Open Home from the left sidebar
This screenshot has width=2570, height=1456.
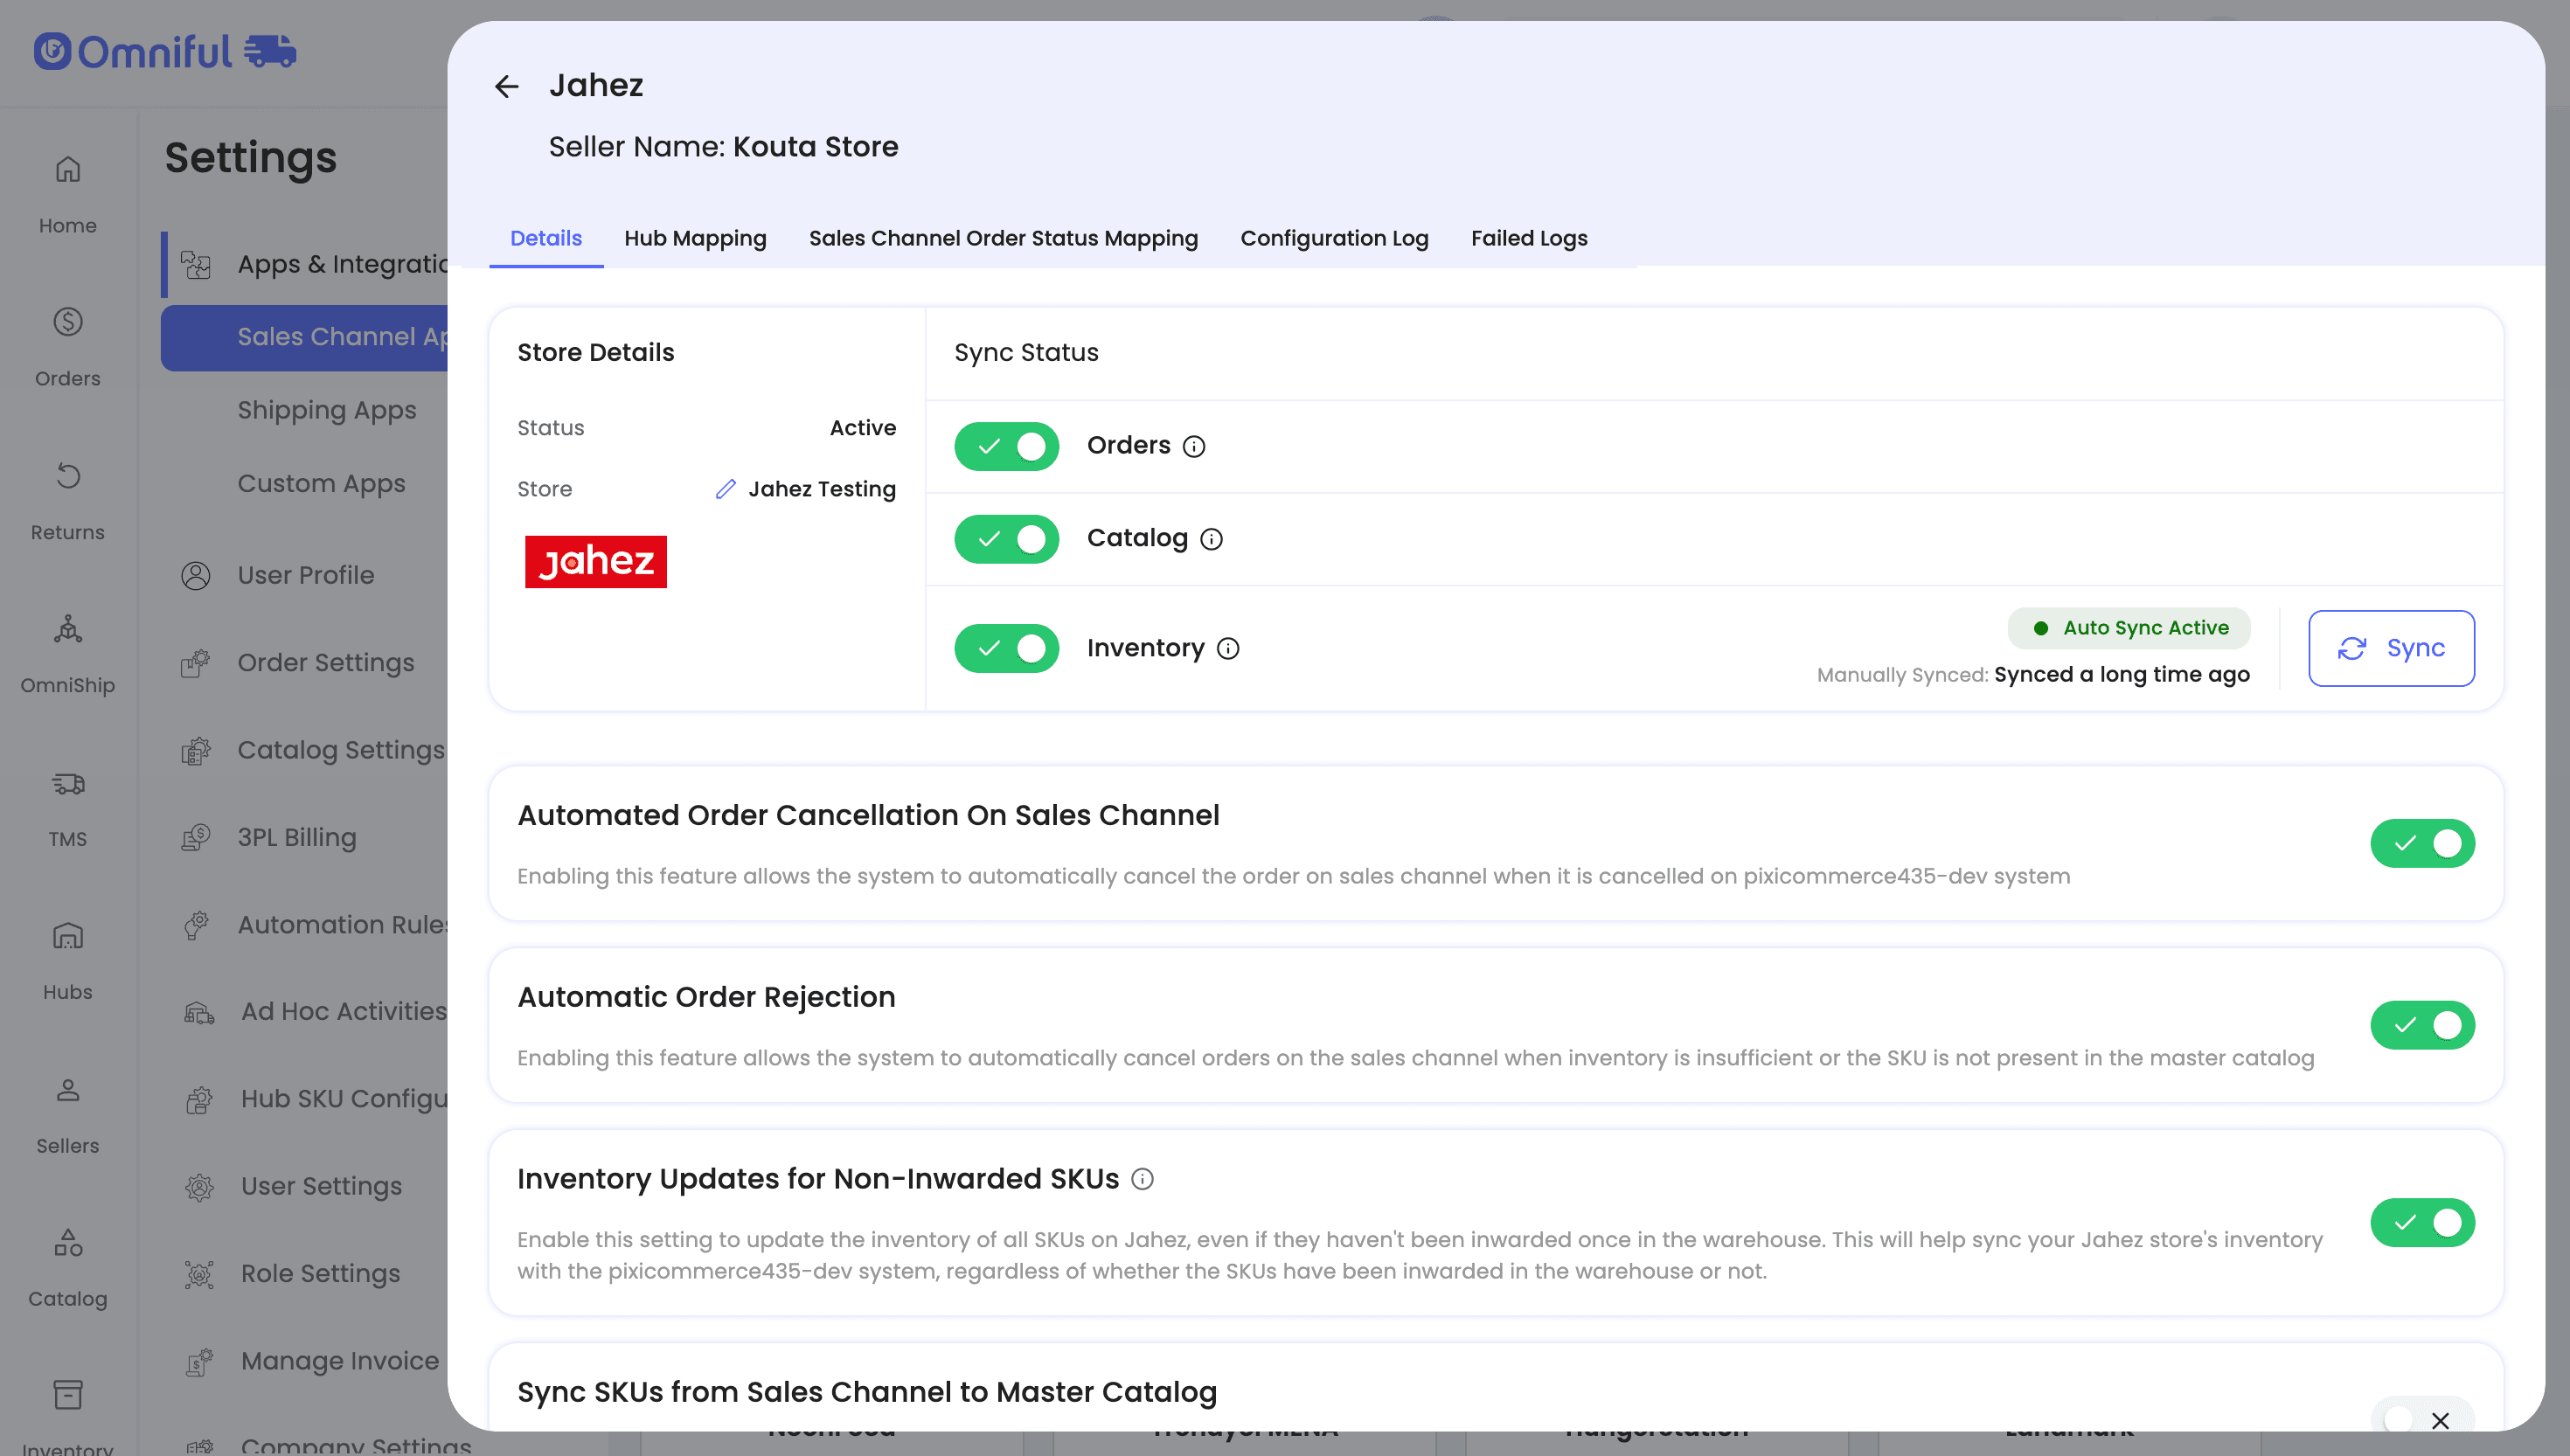coord(67,194)
